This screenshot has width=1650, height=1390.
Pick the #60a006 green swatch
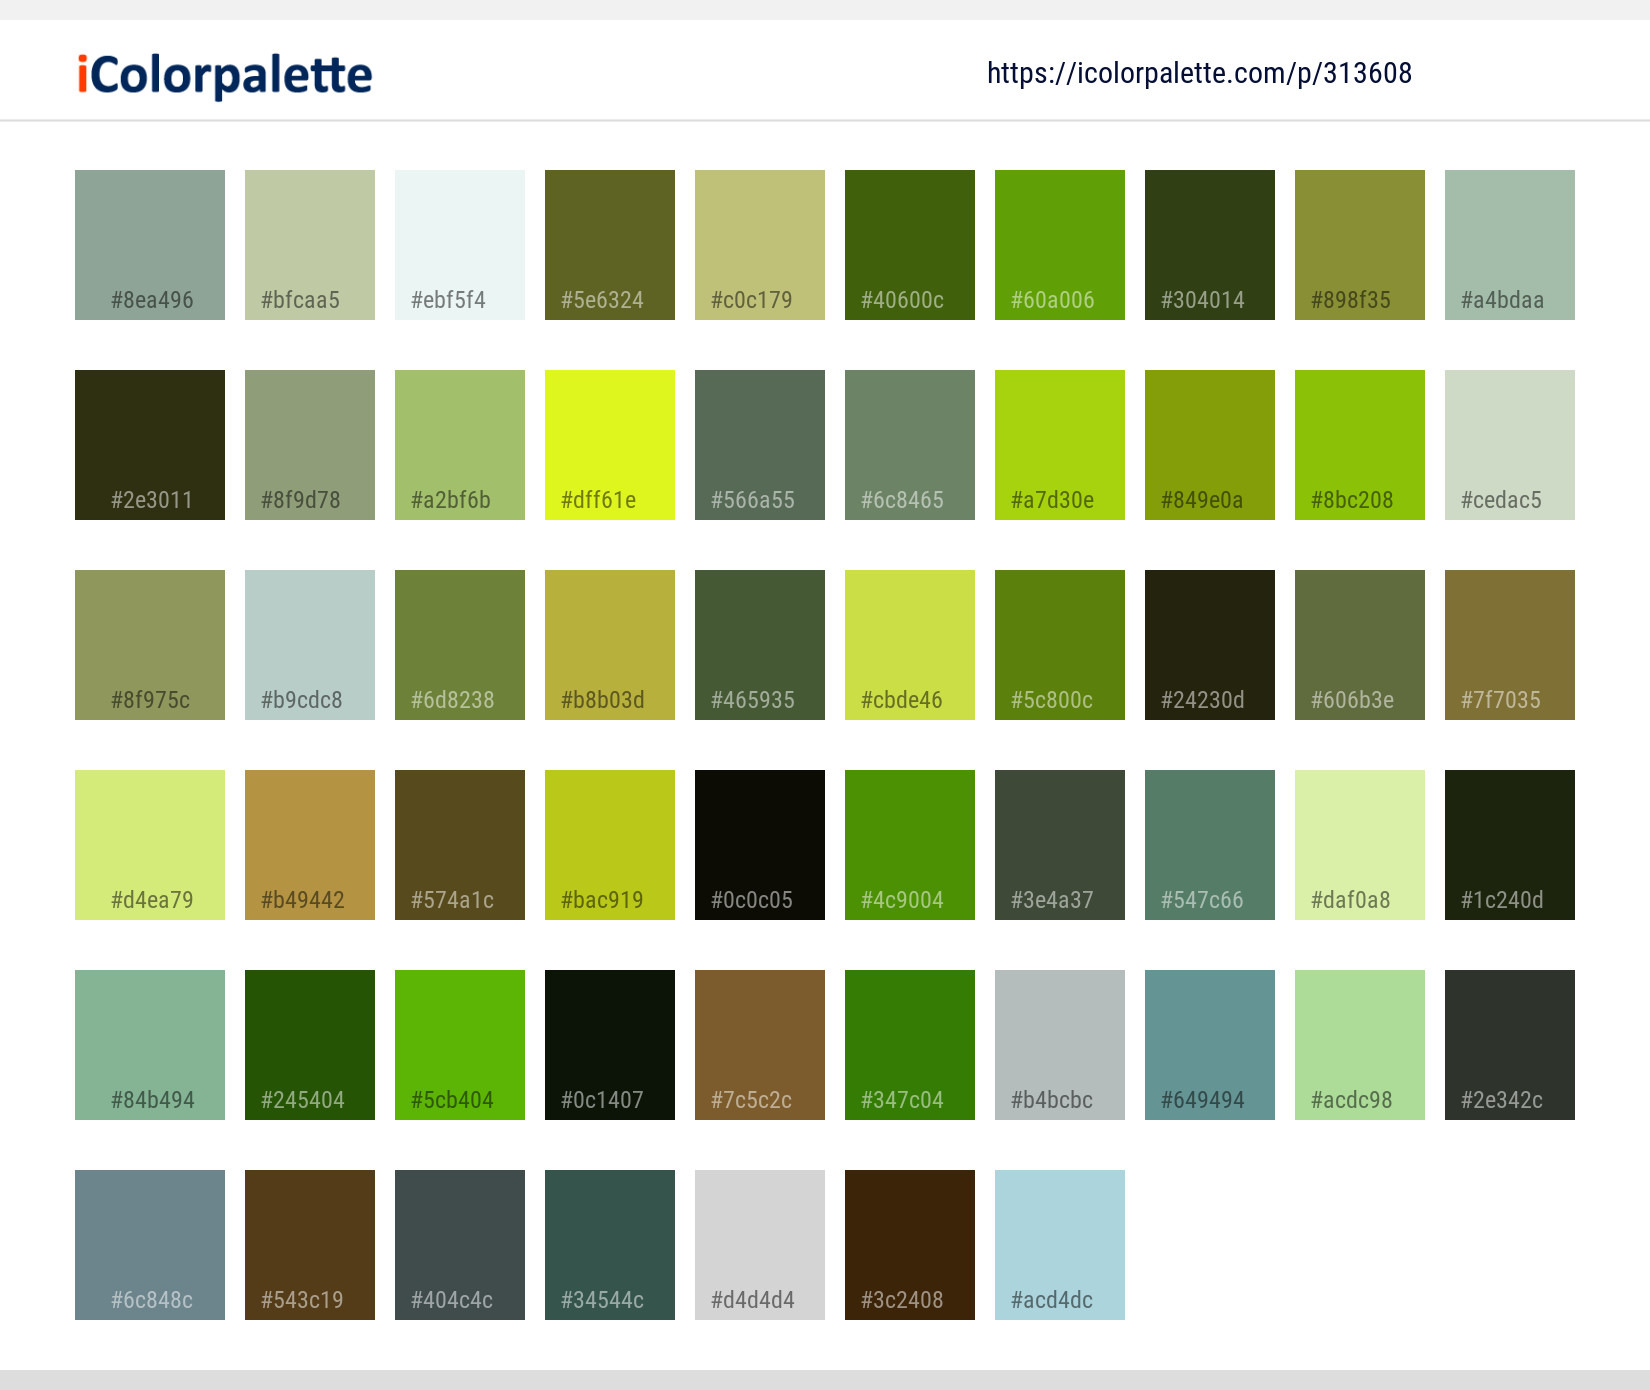tap(1060, 245)
